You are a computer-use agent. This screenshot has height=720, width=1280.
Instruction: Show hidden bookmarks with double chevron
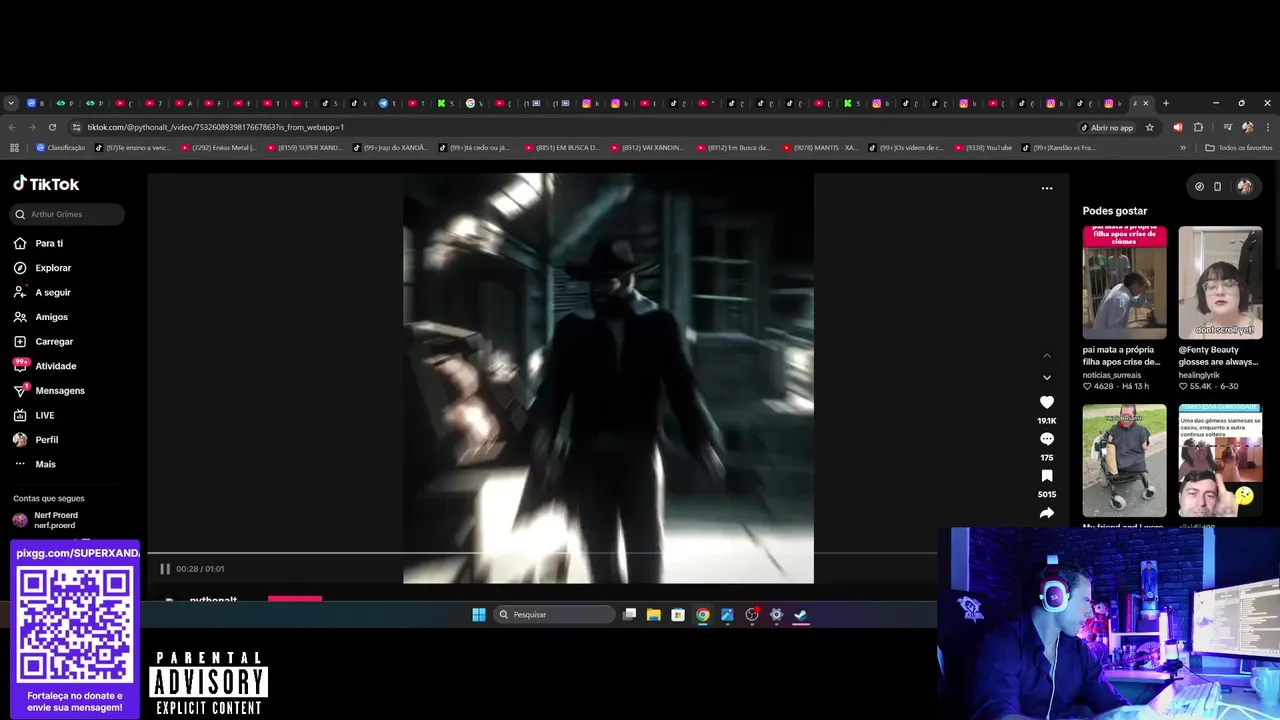pyautogui.click(x=1183, y=148)
